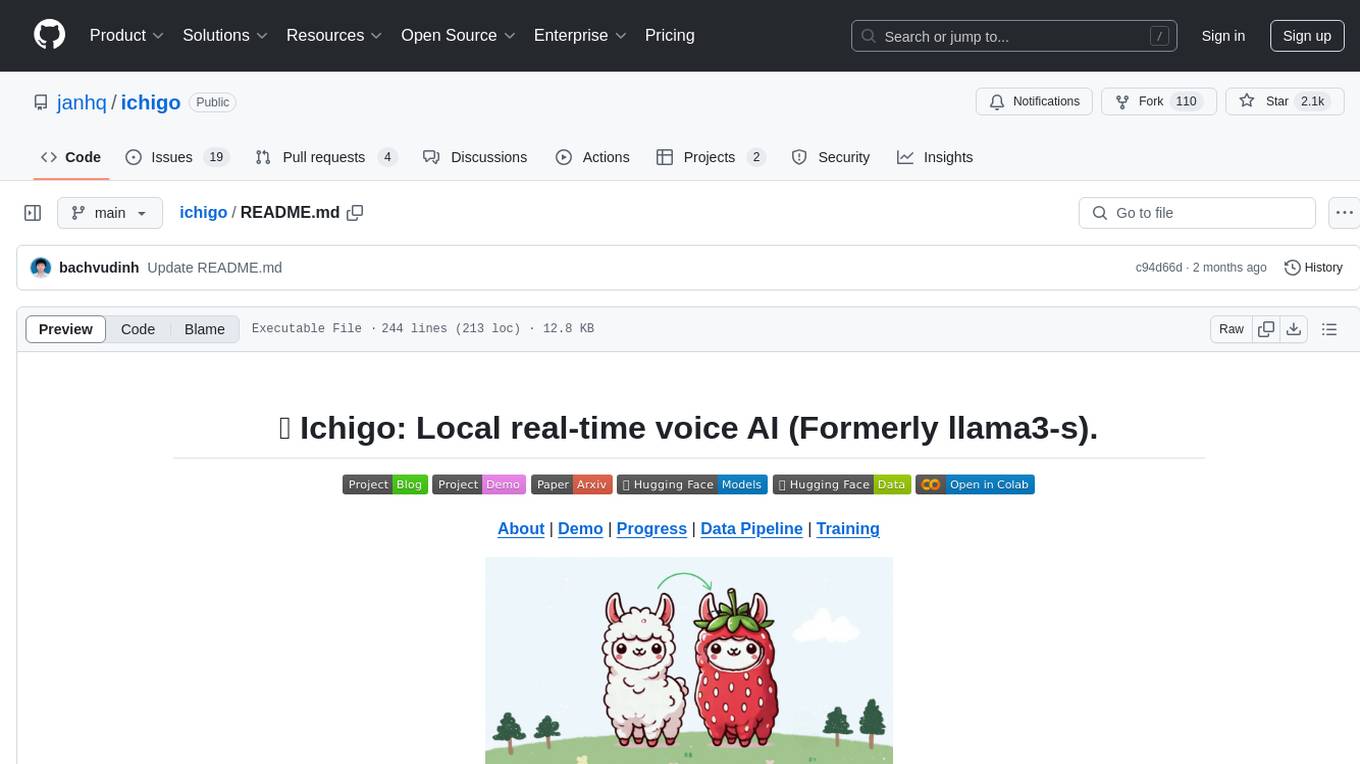
Task: Open the Insights tab
Action: coord(935,157)
